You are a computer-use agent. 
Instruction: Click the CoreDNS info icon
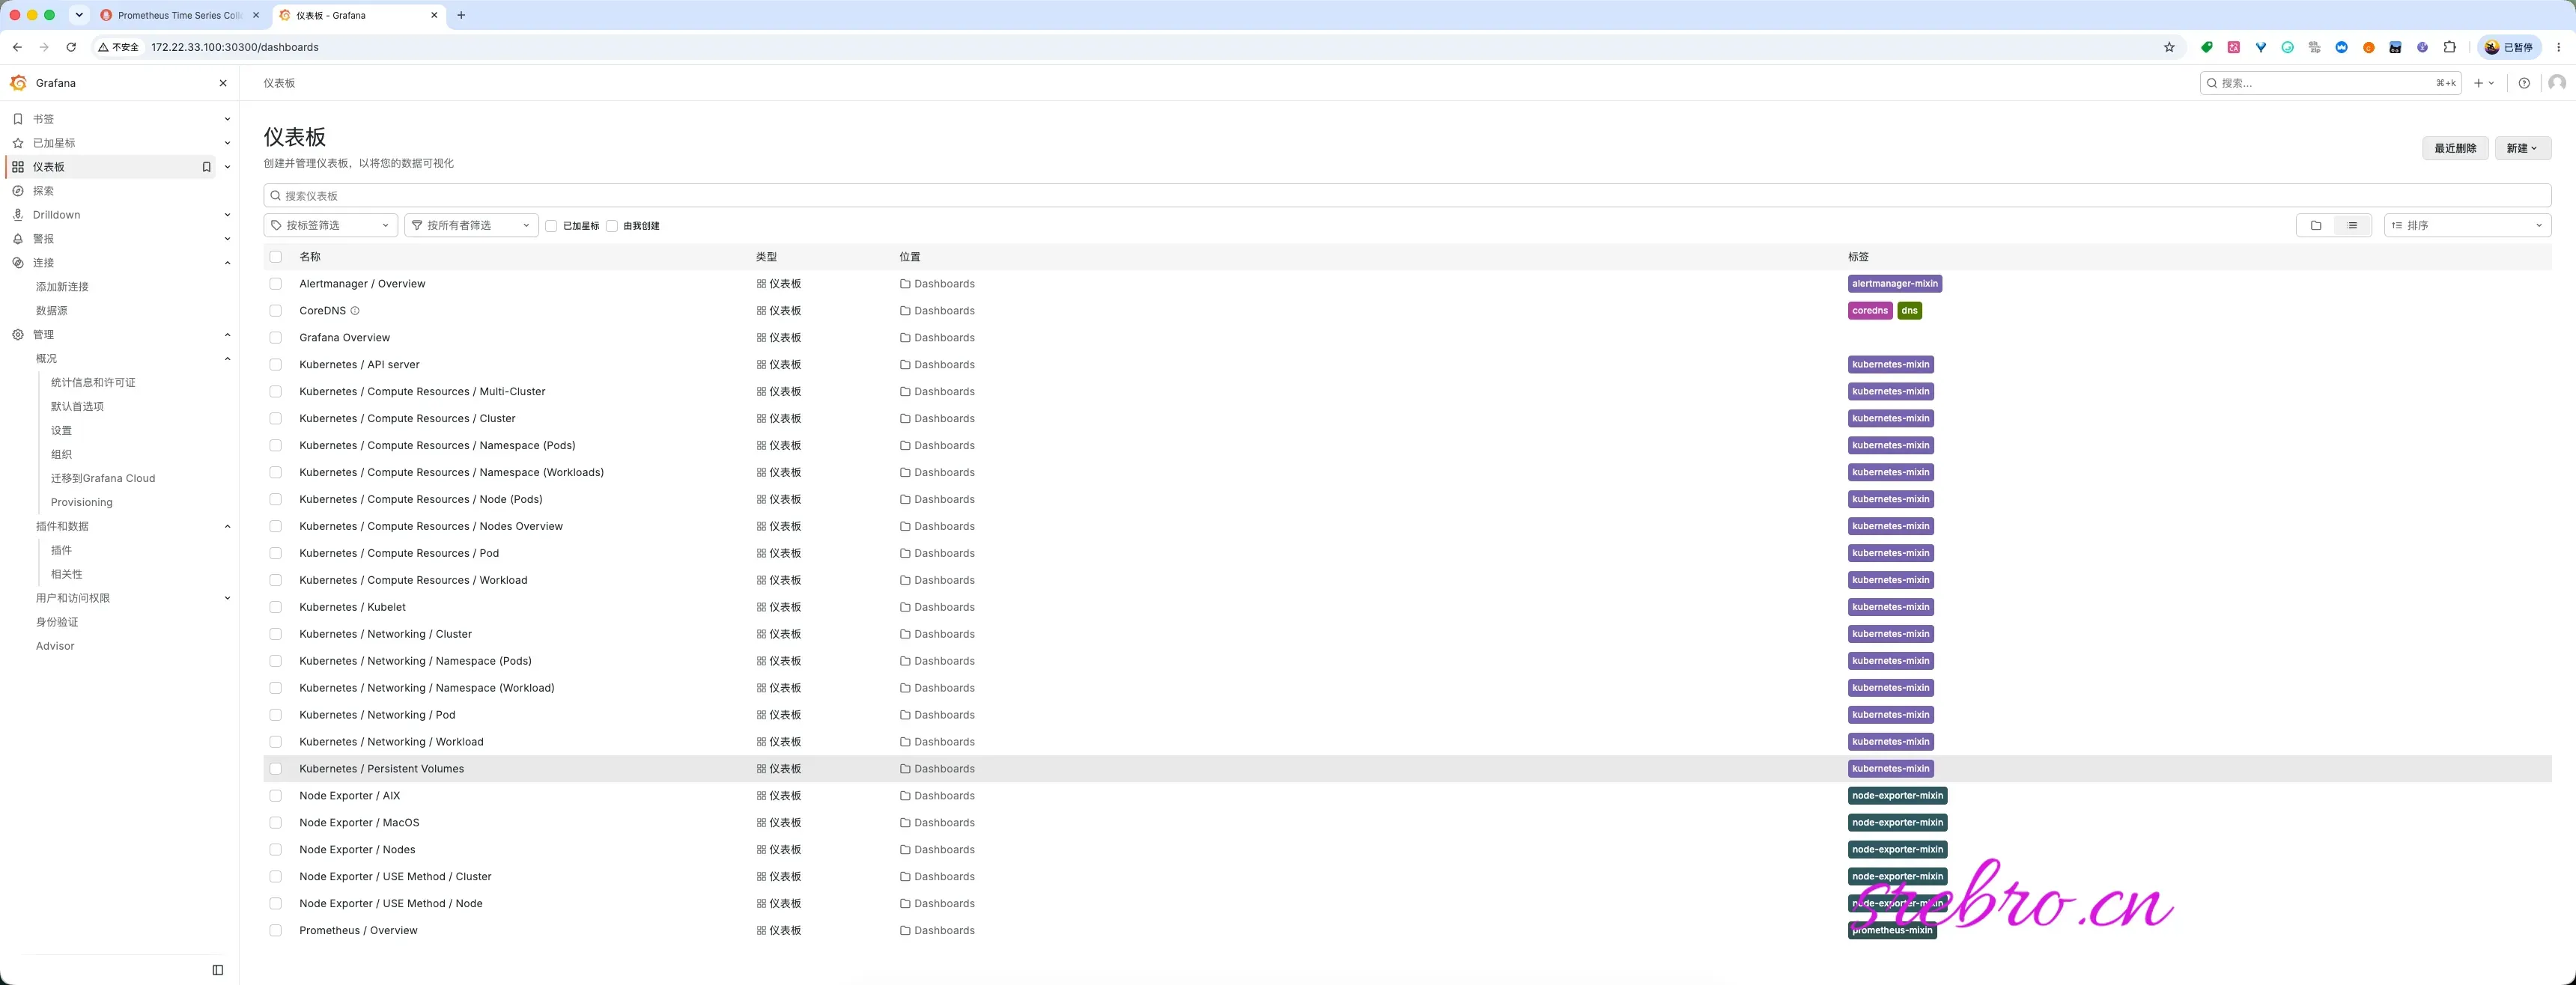tap(355, 311)
